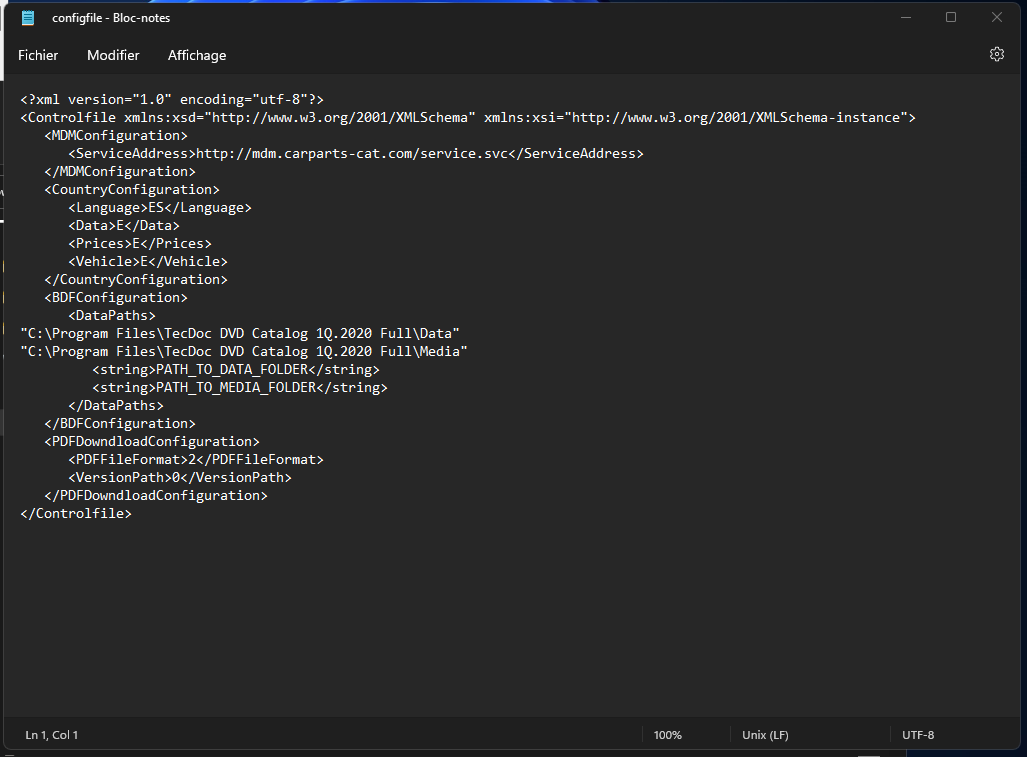Image resolution: width=1027 pixels, height=757 pixels.
Task: Open the Modifier menu
Action: (x=113, y=56)
